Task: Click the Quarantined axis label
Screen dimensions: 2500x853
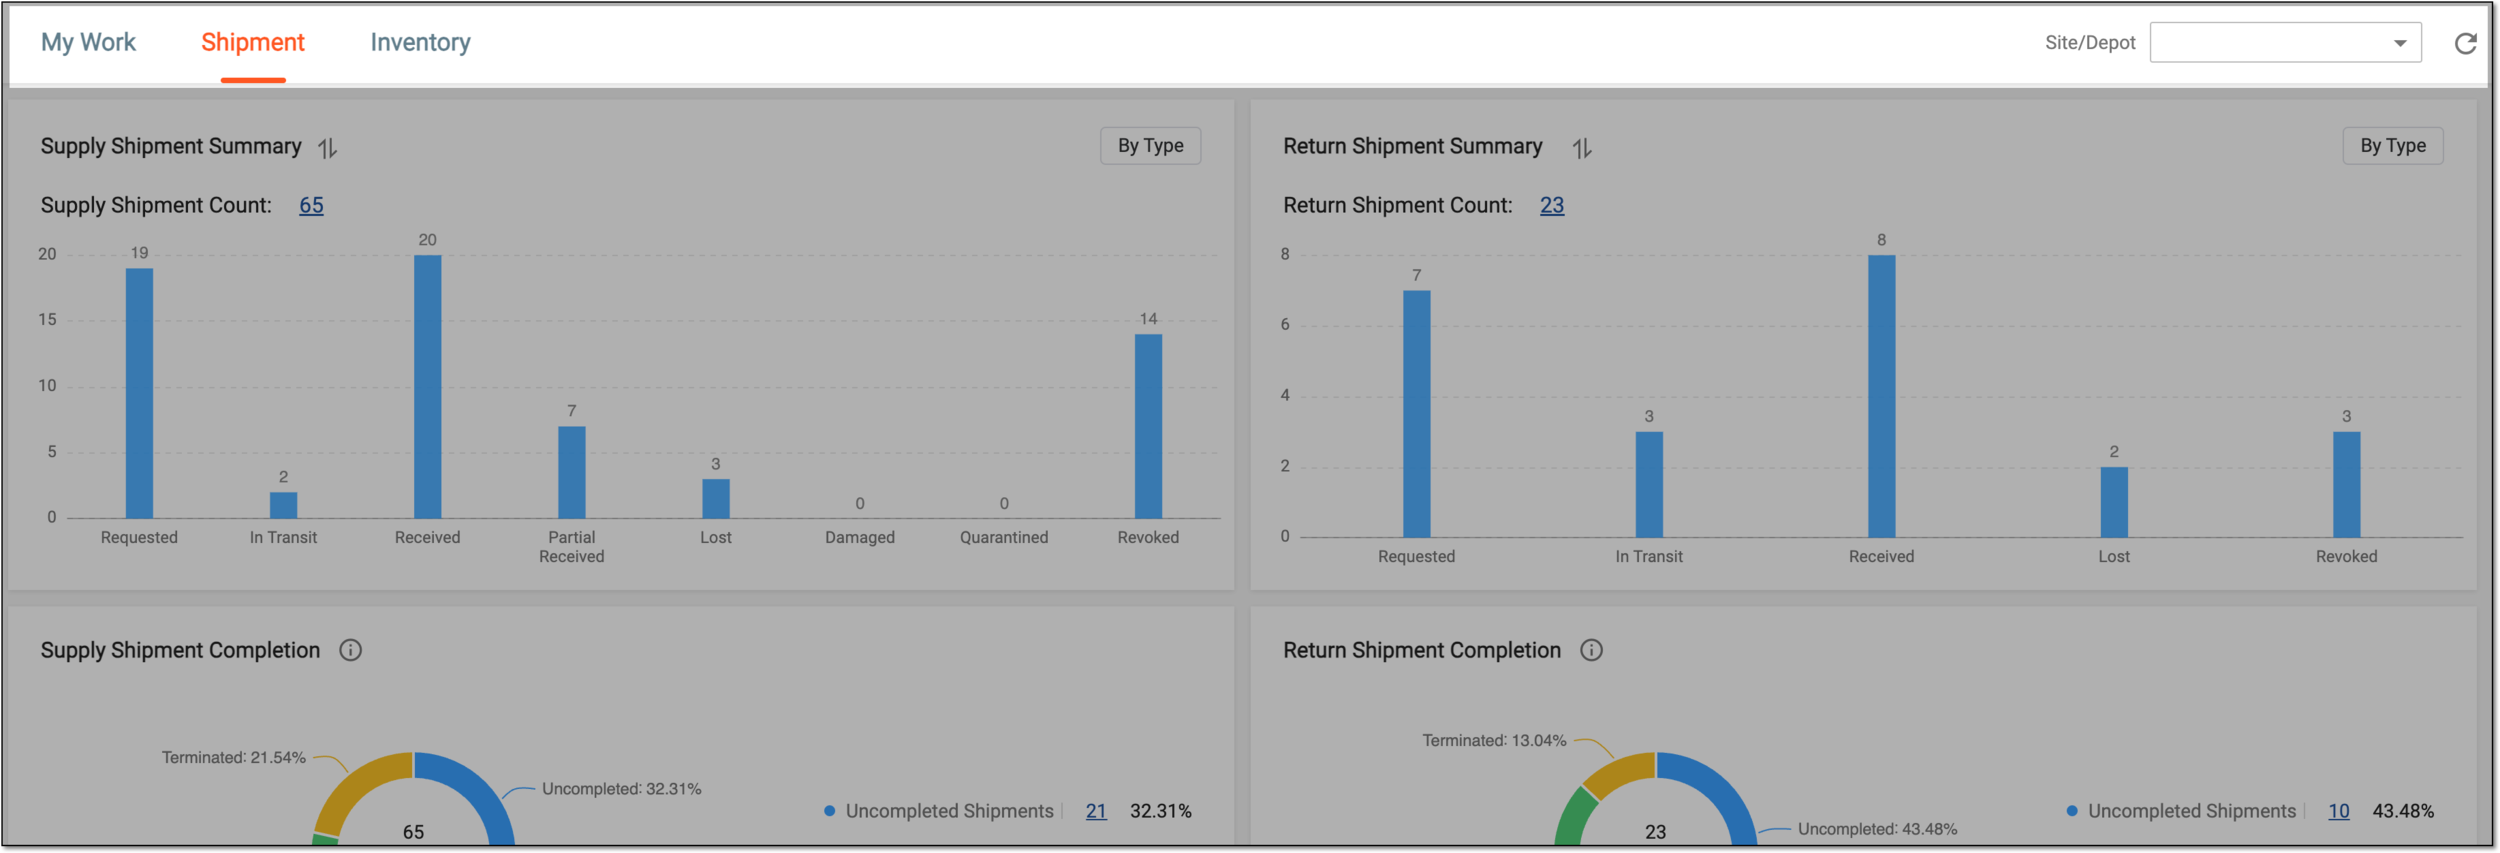Action: [1004, 538]
